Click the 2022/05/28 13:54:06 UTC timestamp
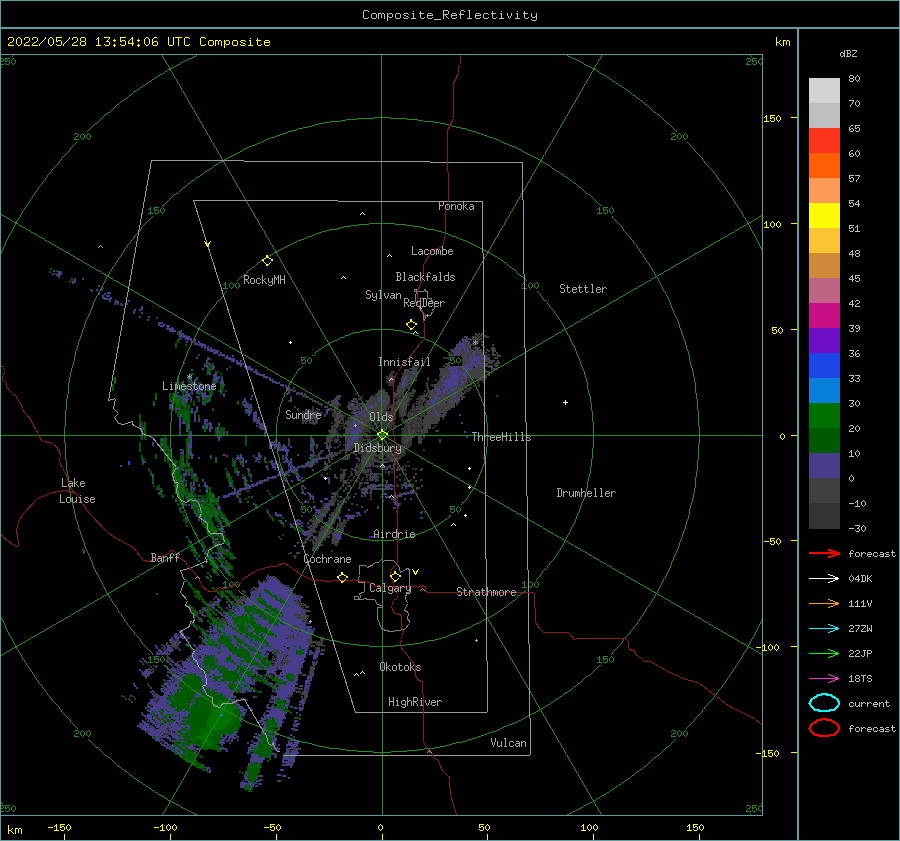Viewport: 900px width, 841px height. [99, 42]
